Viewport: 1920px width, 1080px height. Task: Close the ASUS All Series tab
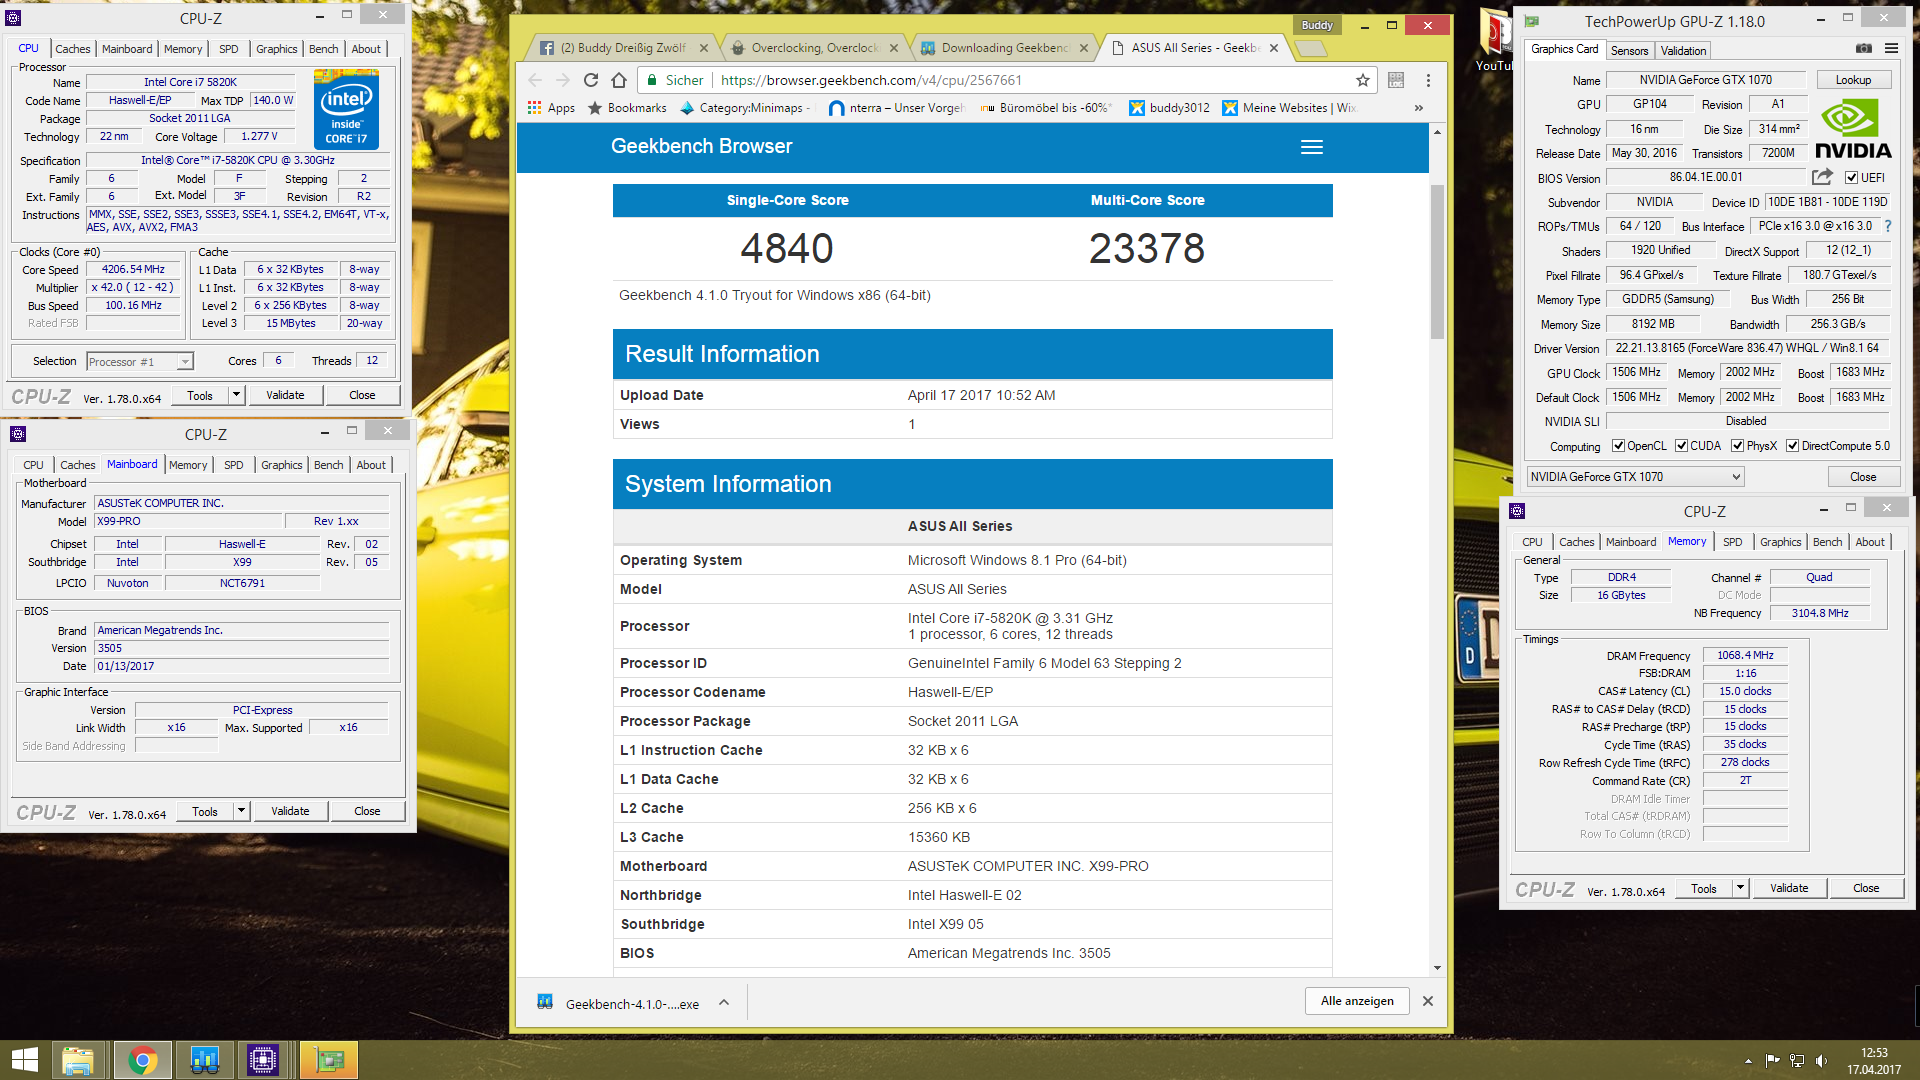[x=1274, y=48]
